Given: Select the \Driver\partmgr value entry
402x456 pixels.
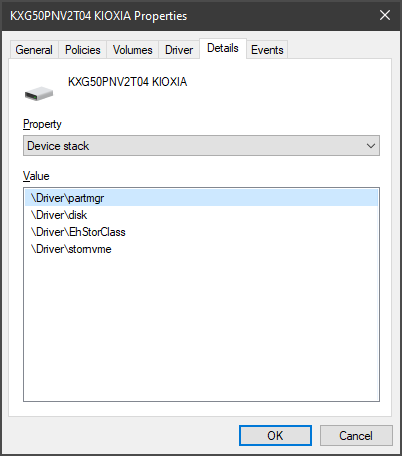Looking at the screenshot, I should [x=201, y=198].
